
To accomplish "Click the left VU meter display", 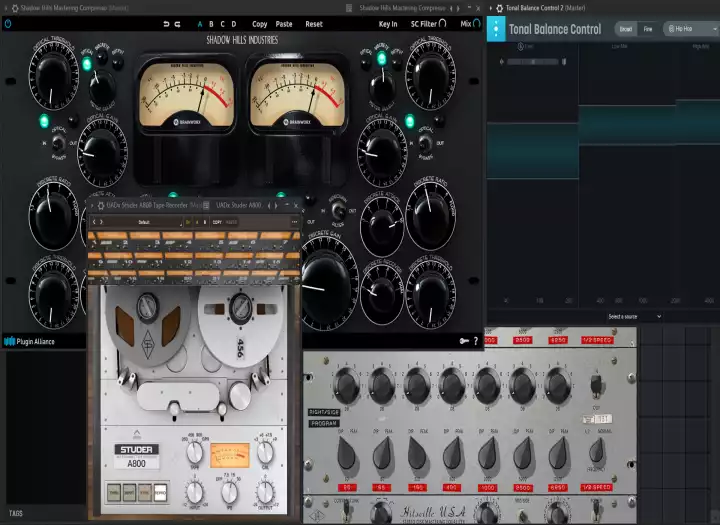I will [186, 95].
